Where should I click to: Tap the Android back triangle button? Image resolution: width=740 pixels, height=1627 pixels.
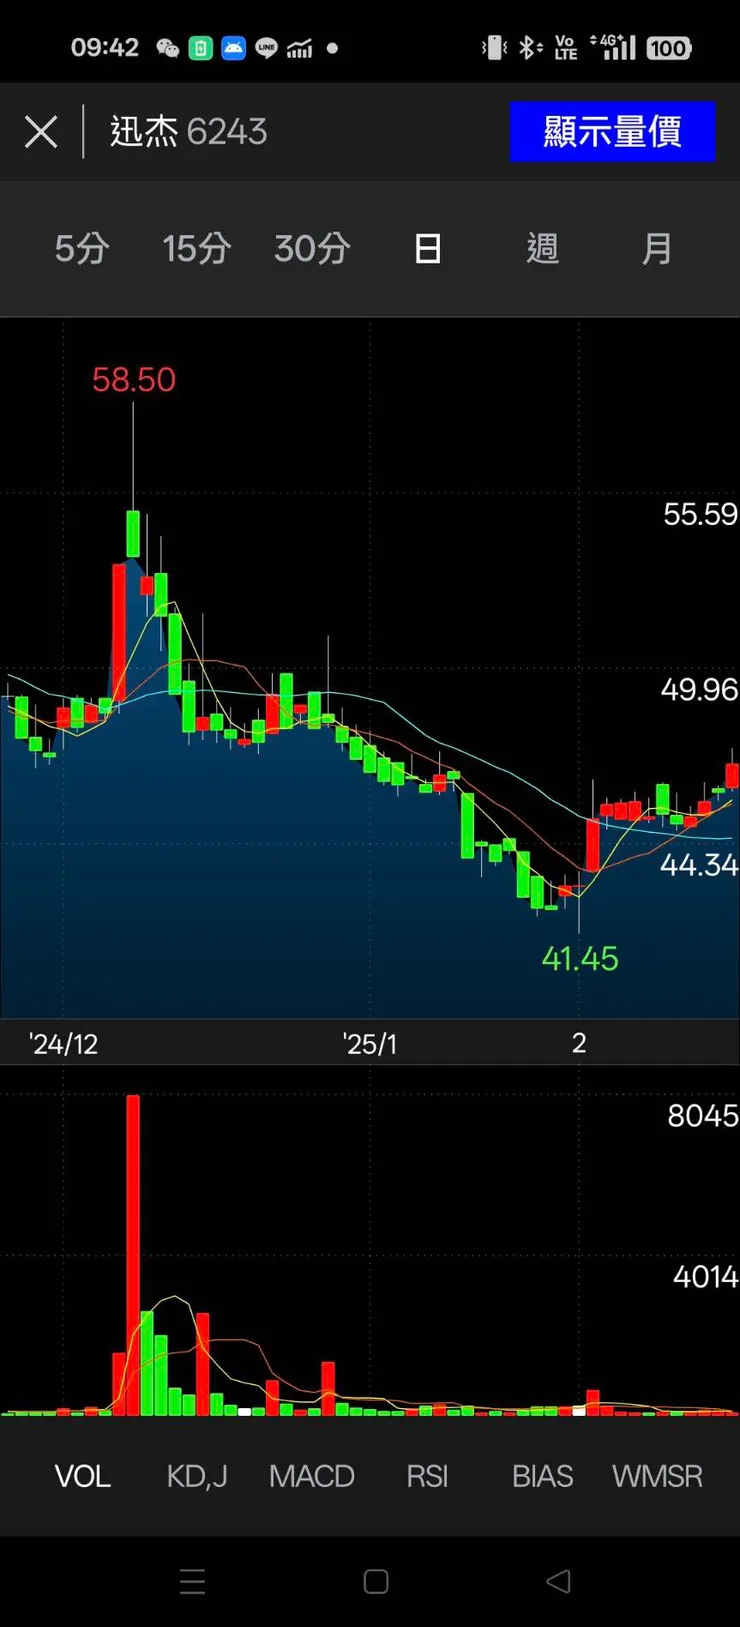[x=559, y=1581]
